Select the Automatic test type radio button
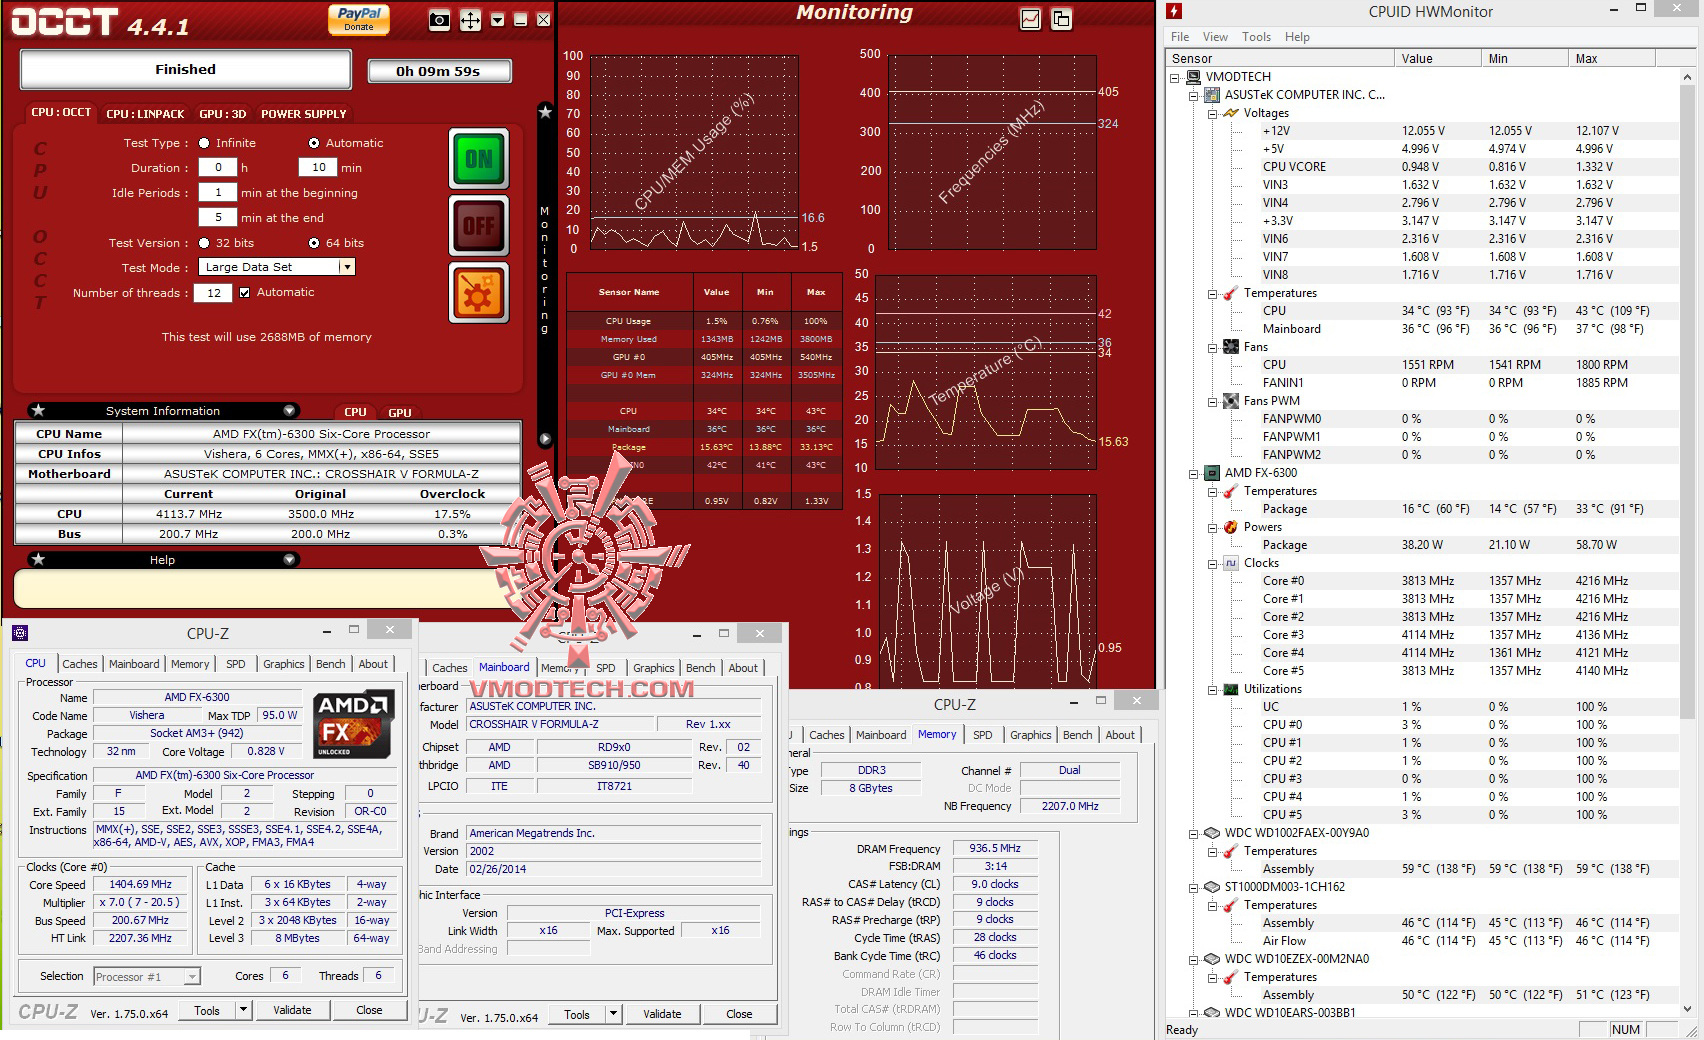1704x1040 pixels. coord(314,143)
